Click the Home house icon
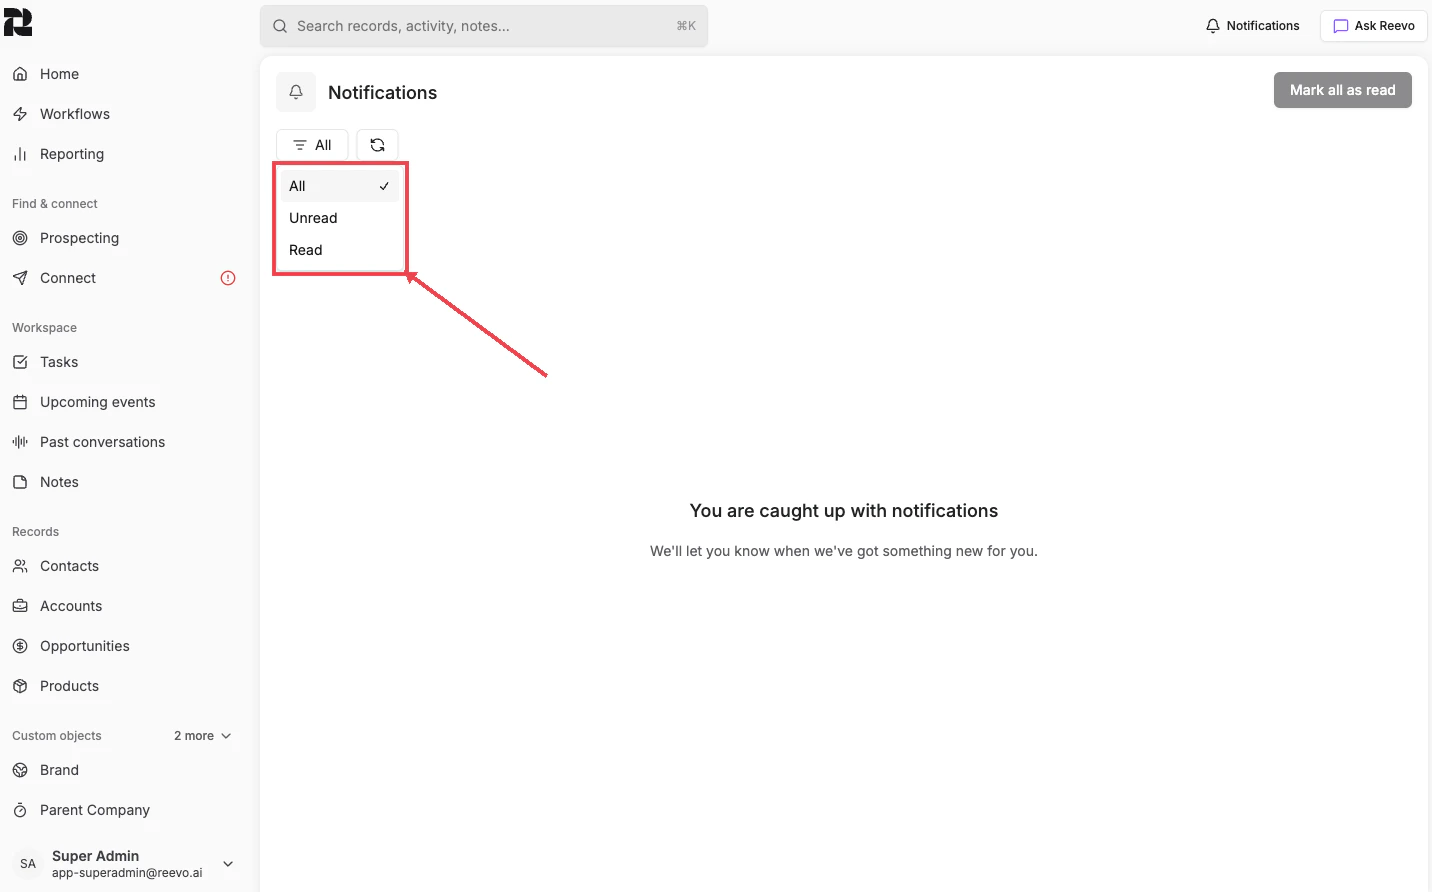Screen dimensions: 1432x892 (20, 74)
